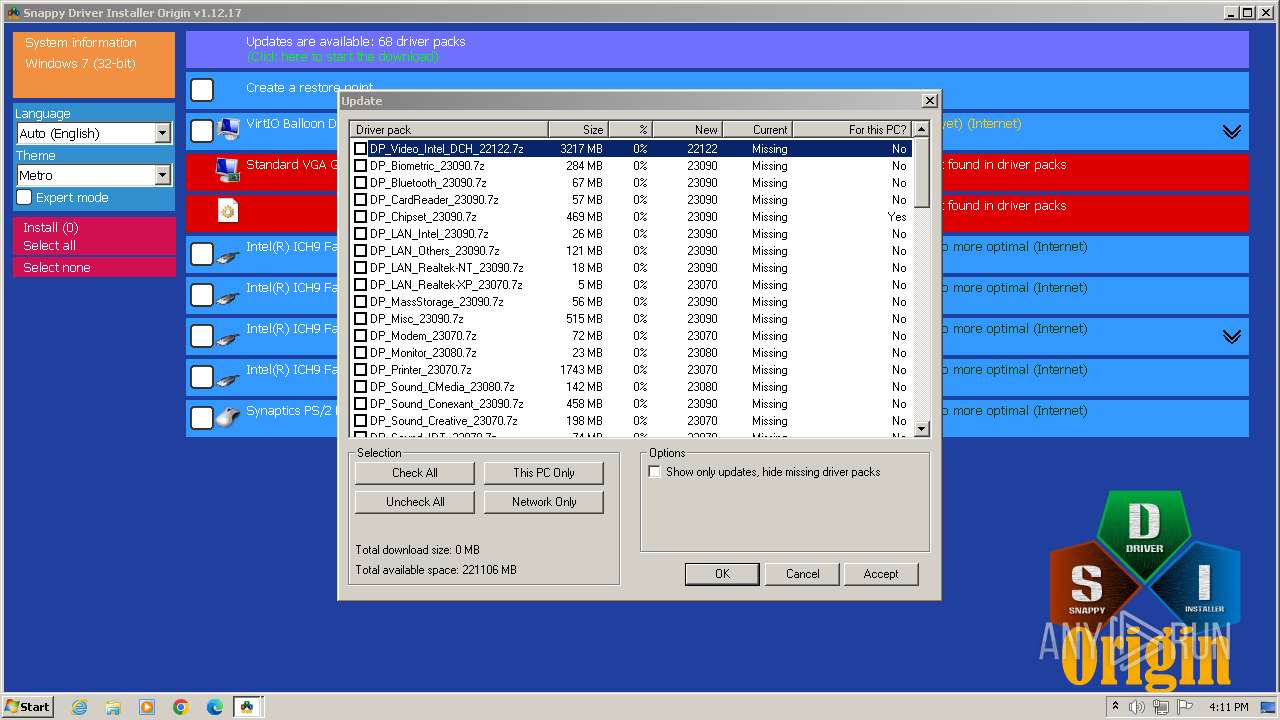Viewport: 1280px width, 720px height.
Task: Sort by New column header
Action: (688, 129)
